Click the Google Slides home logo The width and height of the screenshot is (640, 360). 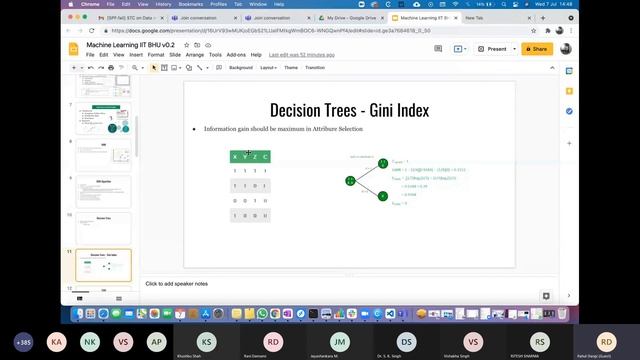click(74, 49)
